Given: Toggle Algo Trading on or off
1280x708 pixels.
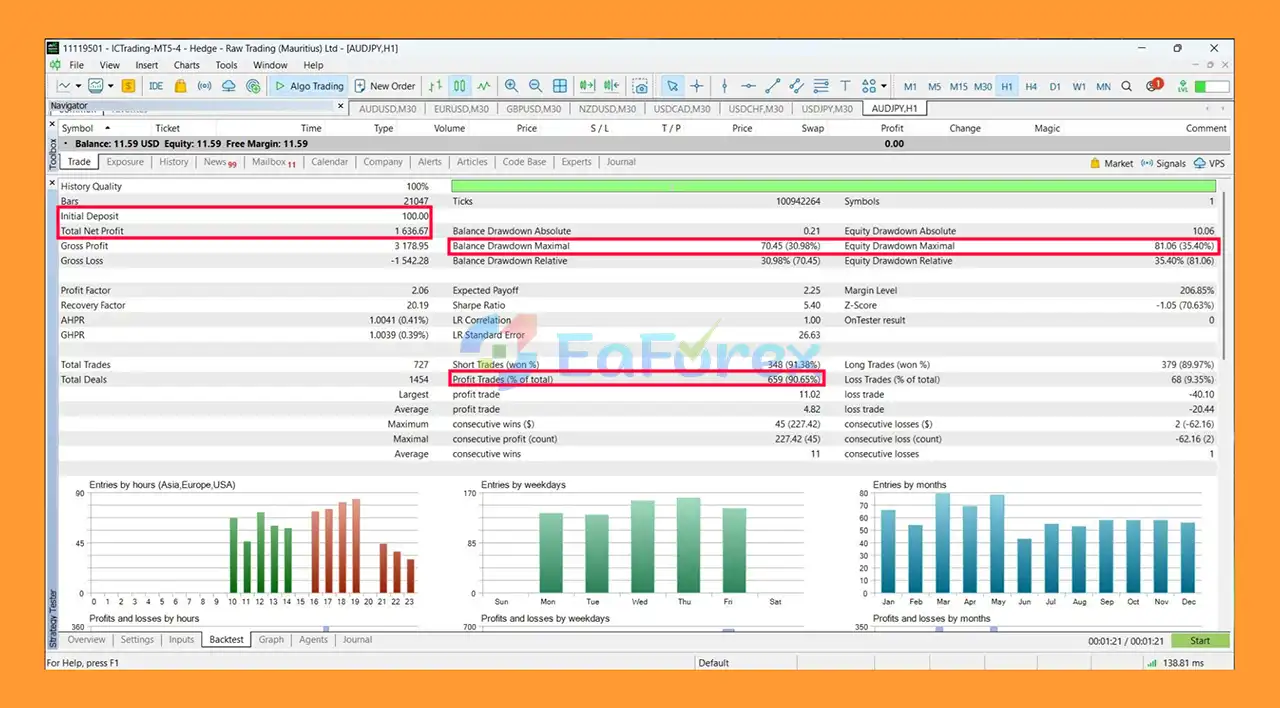Looking at the screenshot, I should pos(308,86).
